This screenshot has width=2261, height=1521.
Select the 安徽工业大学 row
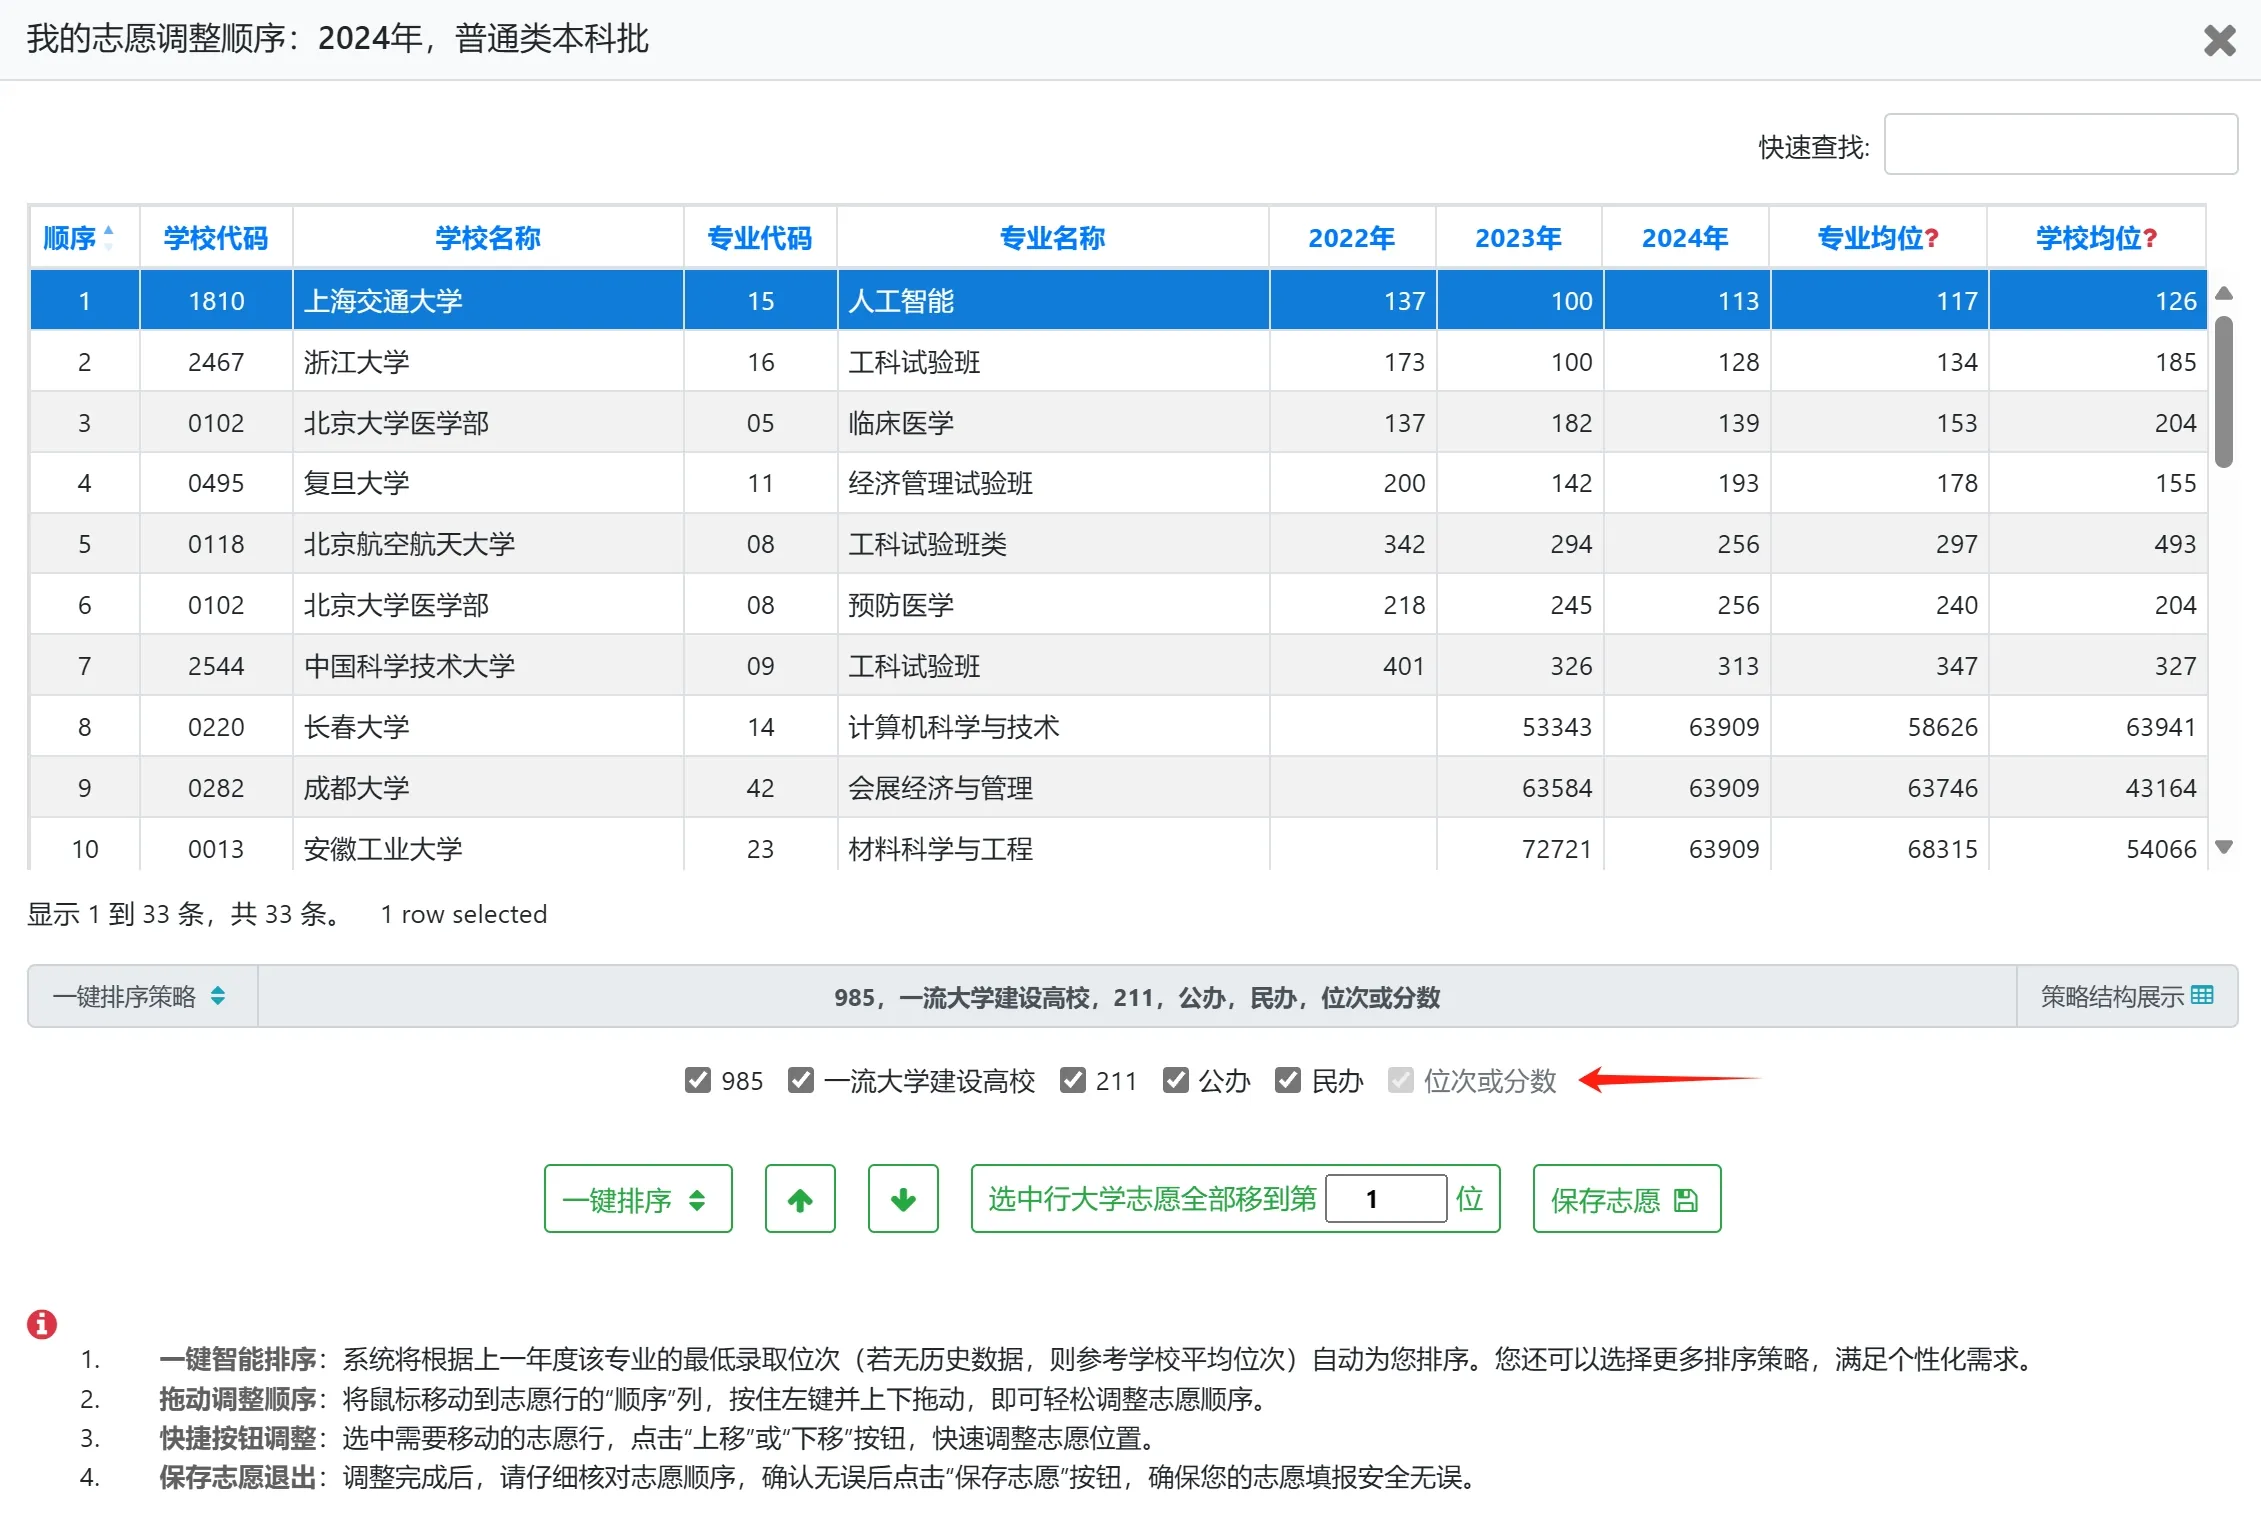1118,846
